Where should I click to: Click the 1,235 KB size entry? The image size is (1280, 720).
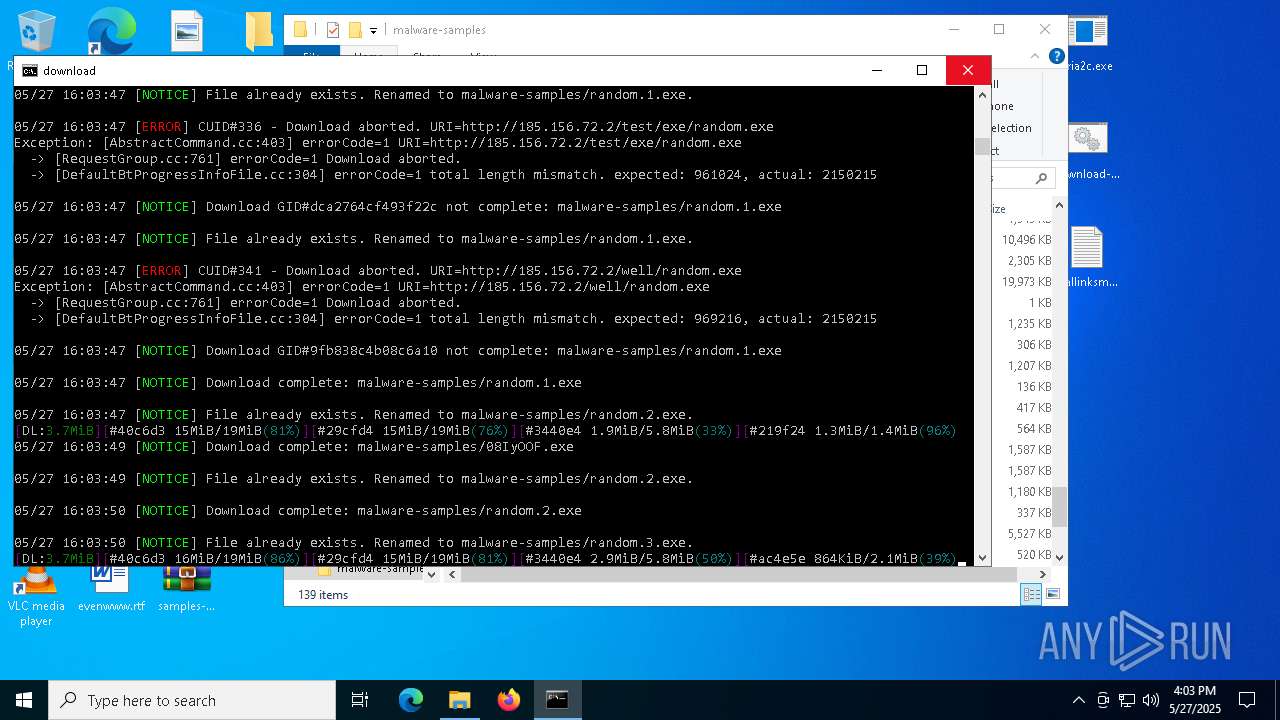point(1030,324)
